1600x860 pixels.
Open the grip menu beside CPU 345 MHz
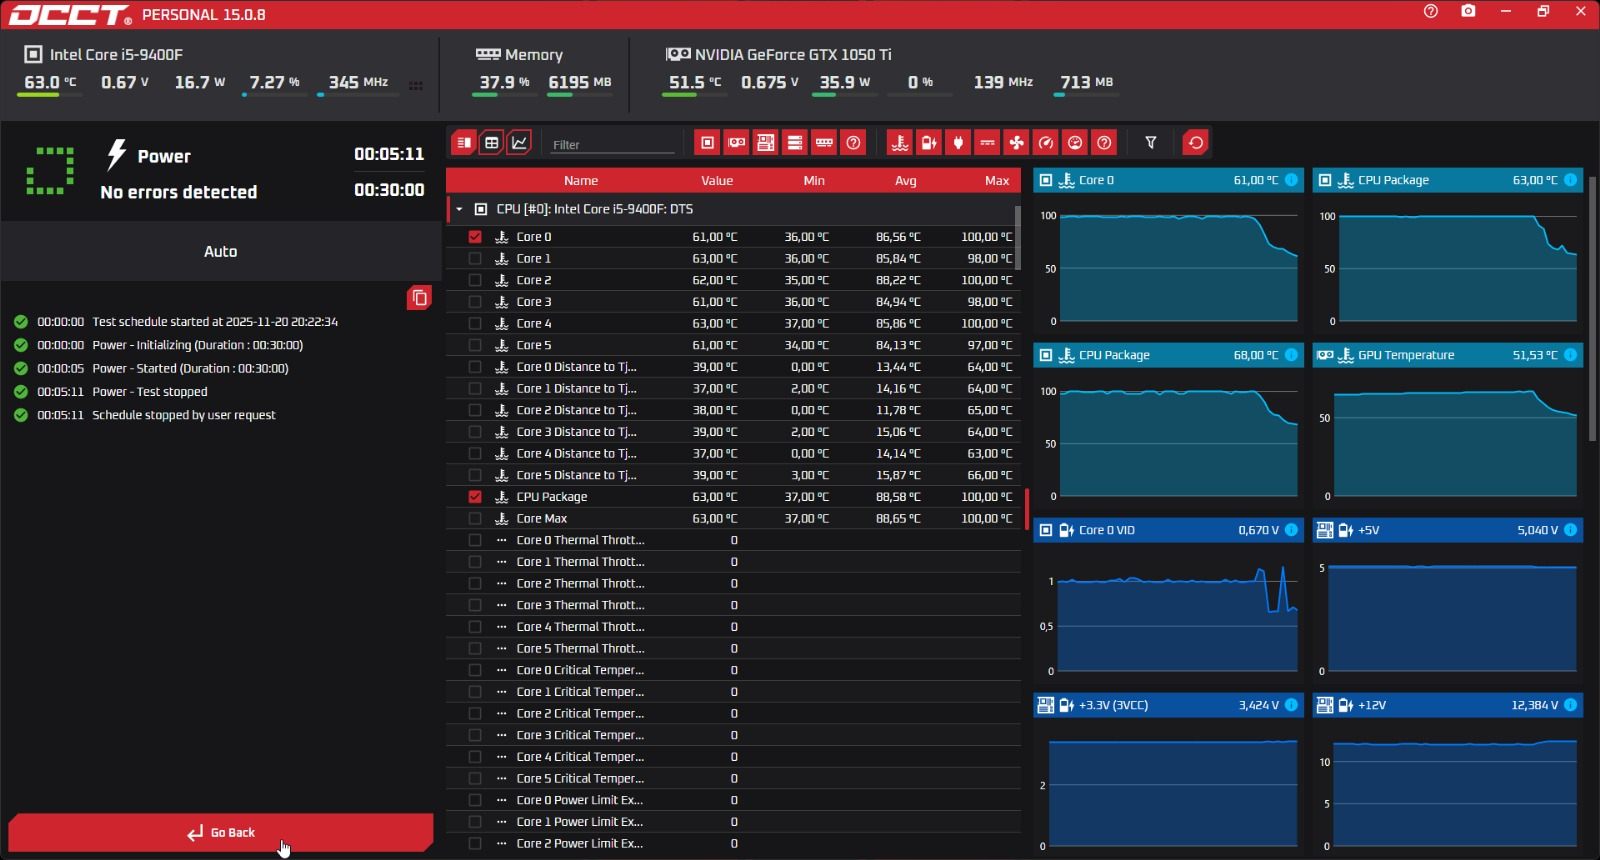click(x=416, y=85)
